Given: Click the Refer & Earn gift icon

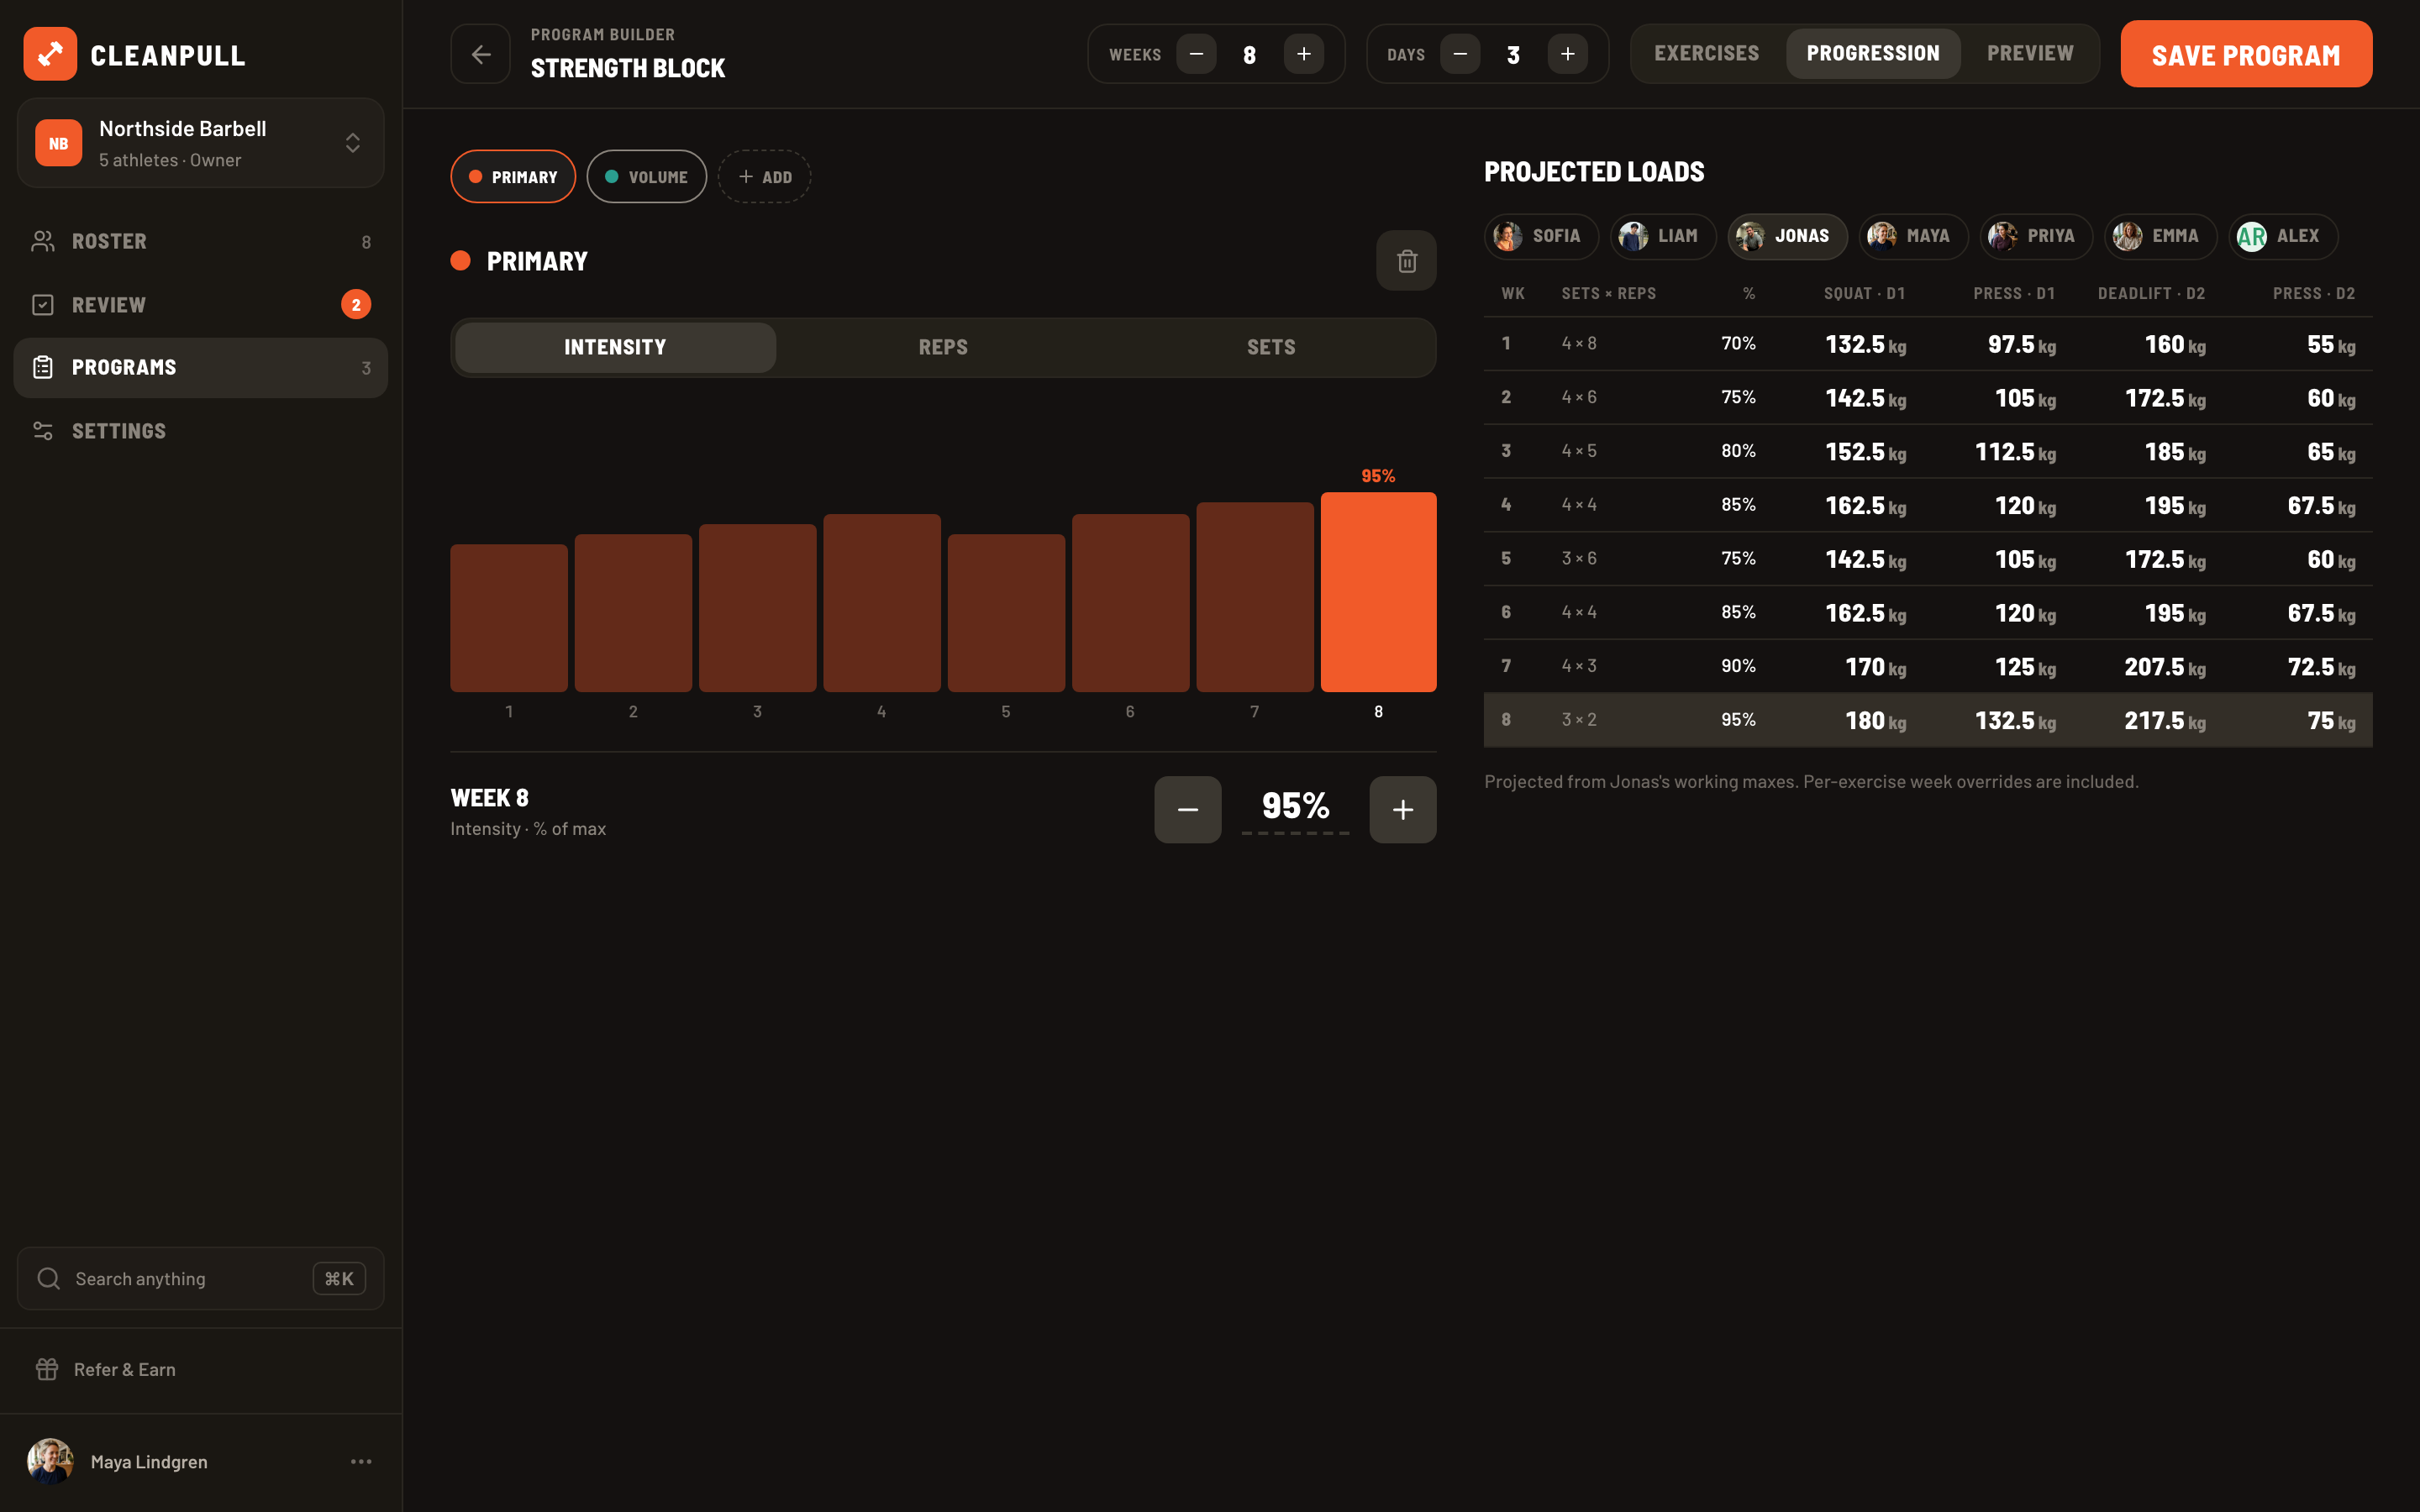Looking at the screenshot, I should point(47,1369).
